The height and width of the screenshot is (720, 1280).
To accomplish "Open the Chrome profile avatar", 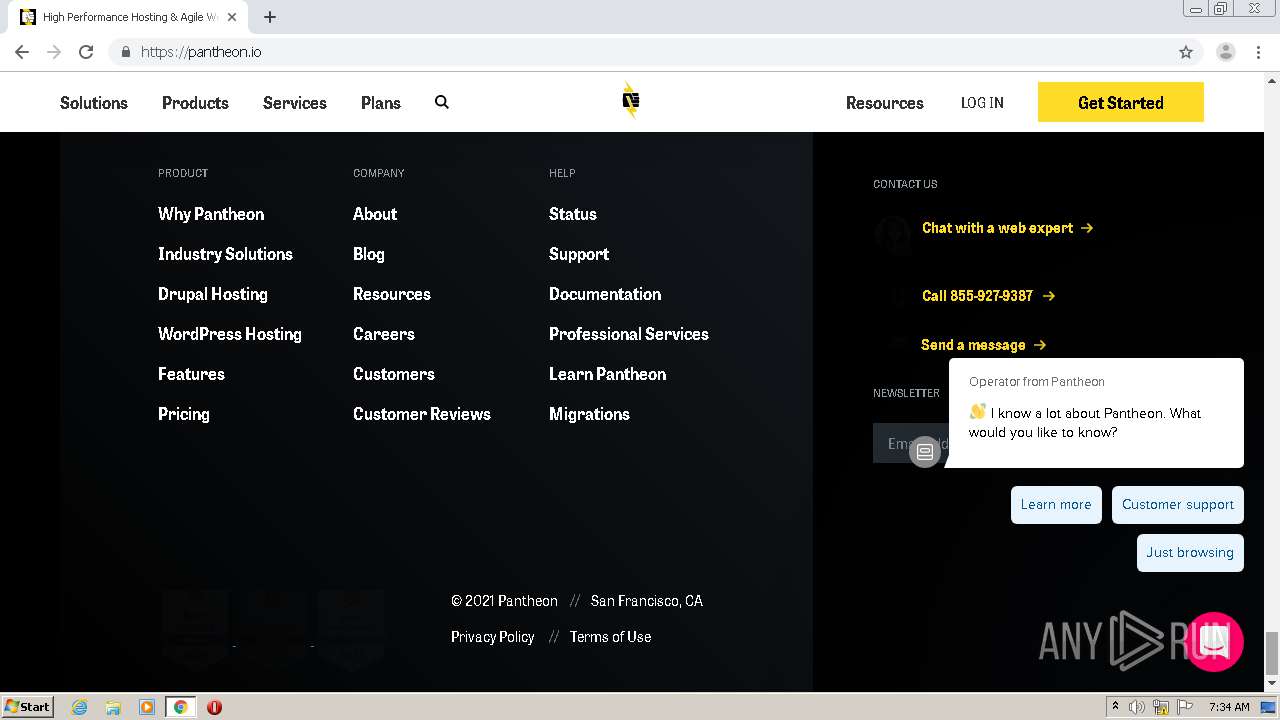I will [x=1226, y=52].
